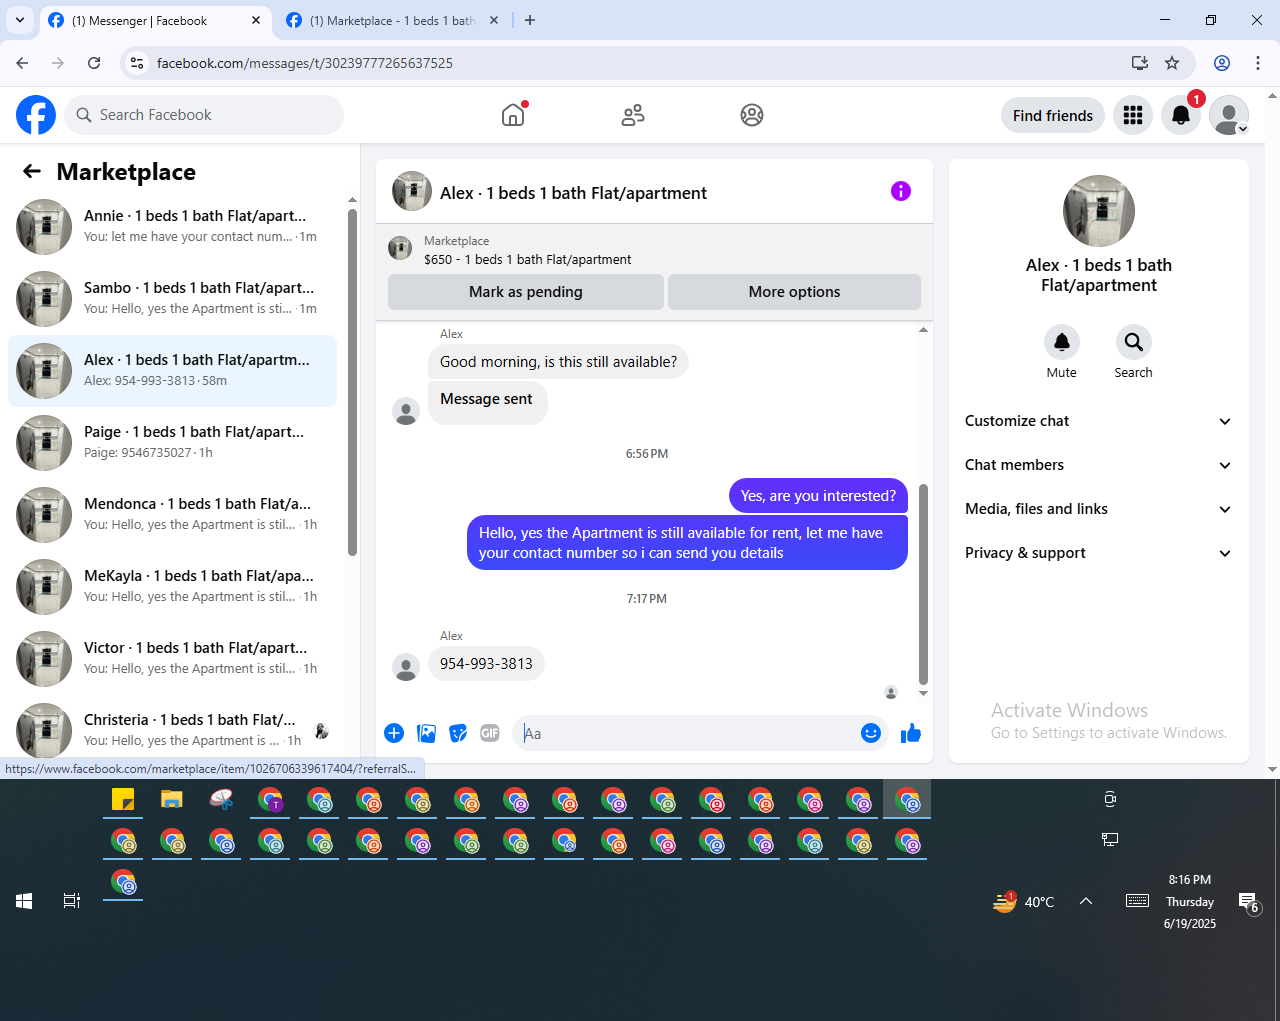Open Paige's conversation in the list
The height and width of the screenshot is (1021, 1280).
click(x=172, y=443)
